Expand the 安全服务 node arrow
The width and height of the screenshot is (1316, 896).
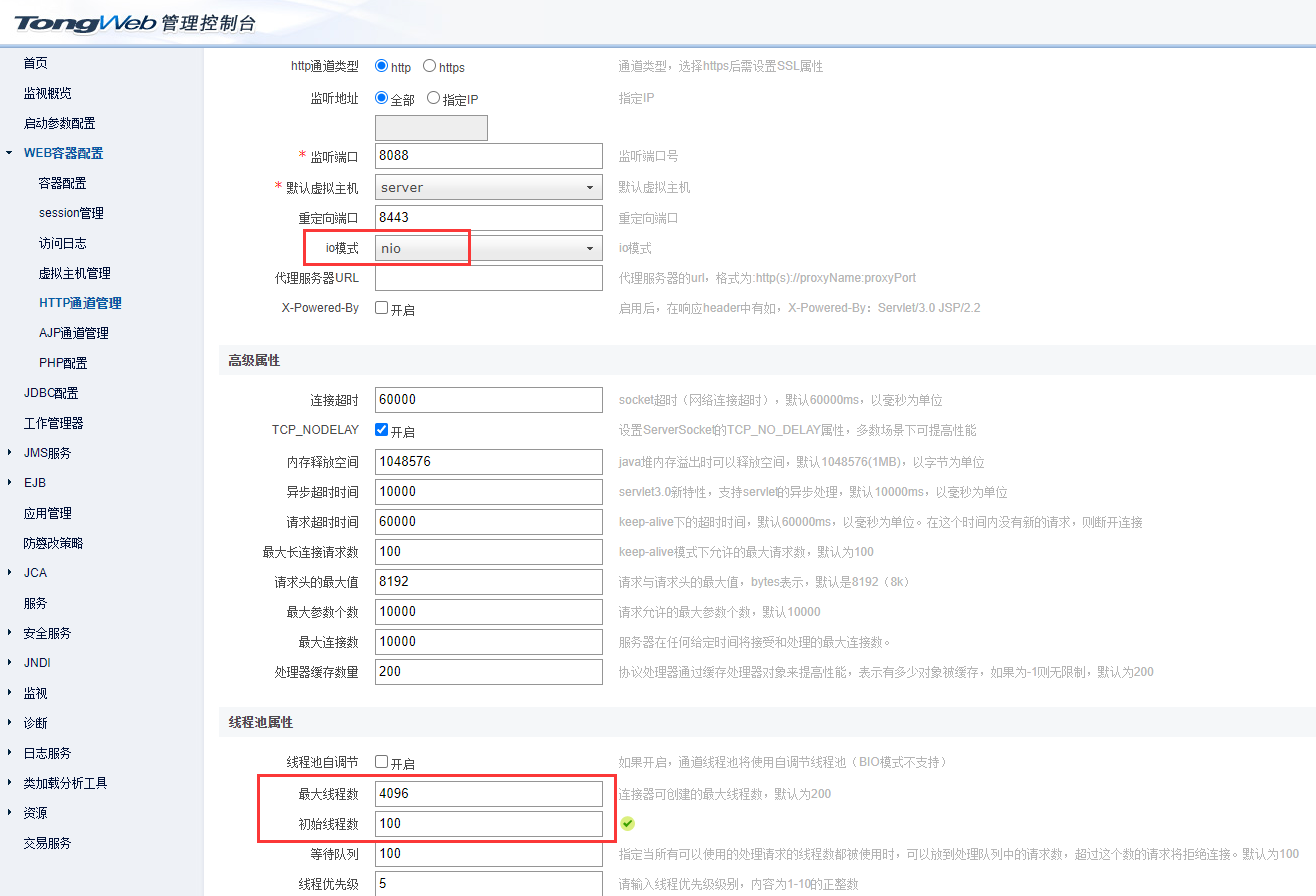coord(9,633)
